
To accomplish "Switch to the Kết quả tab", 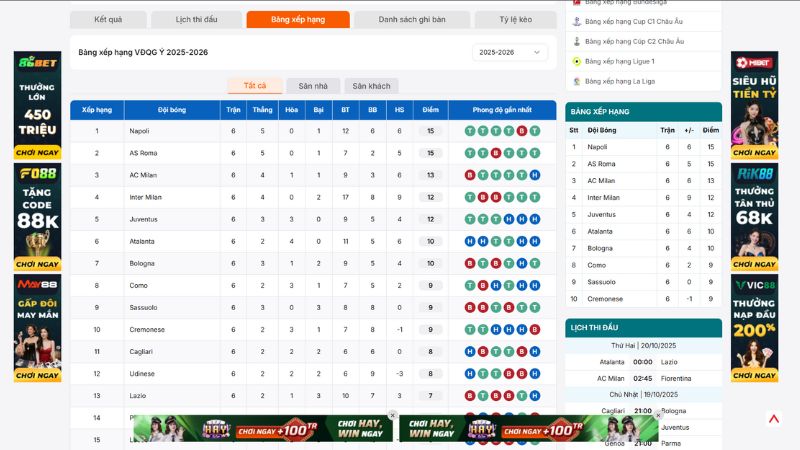I will 108,20.
